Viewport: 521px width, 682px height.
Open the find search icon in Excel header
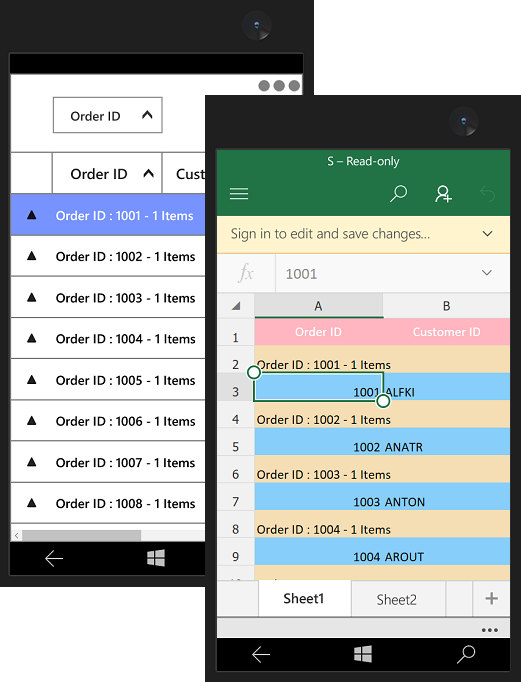[x=398, y=194]
